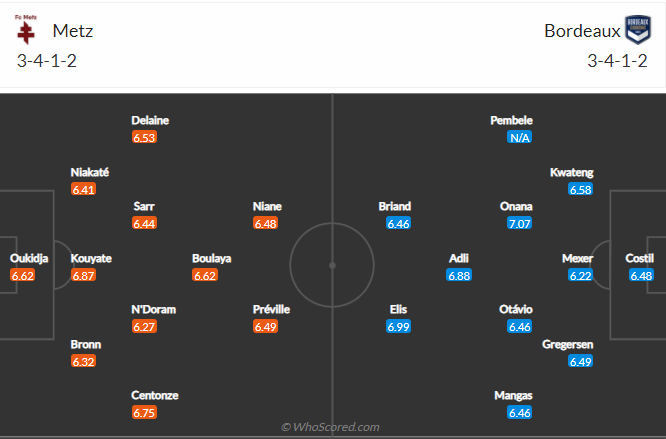Click Onana's 7.07 rating badge

tap(519, 223)
